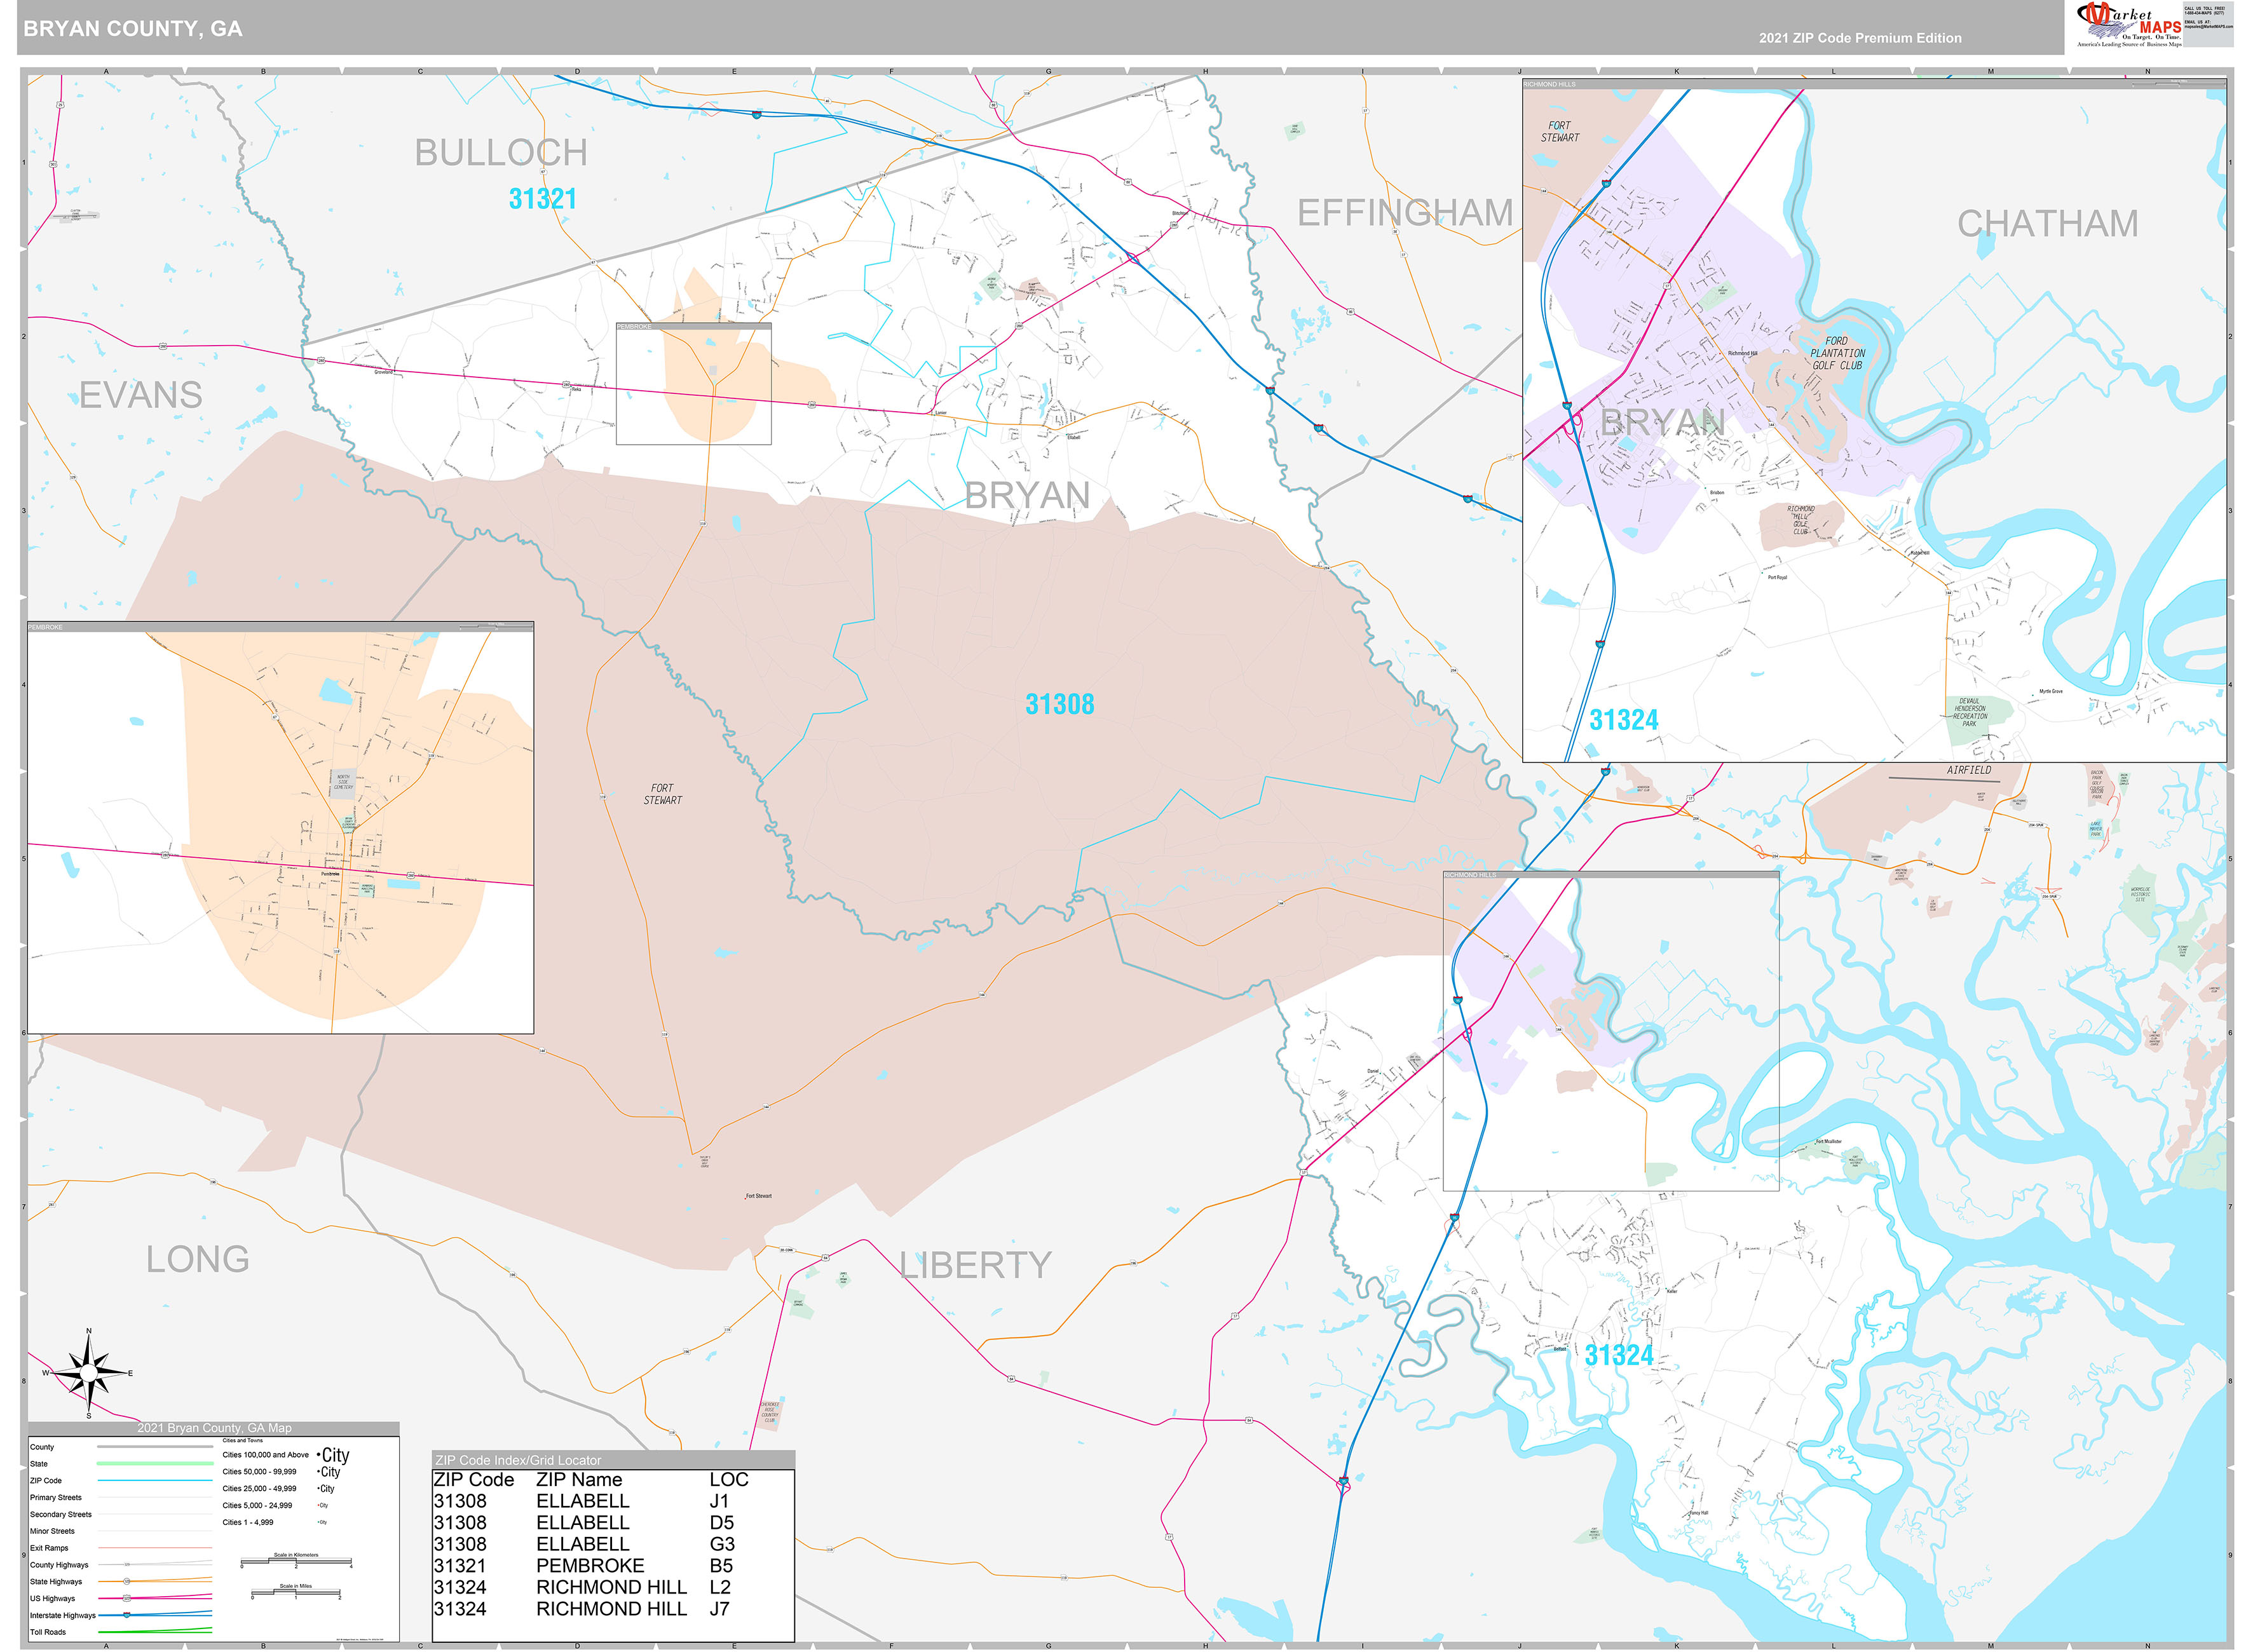The height and width of the screenshot is (1652, 2253).
Task: Click the compass rose symbol
Action: point(89,1374)
